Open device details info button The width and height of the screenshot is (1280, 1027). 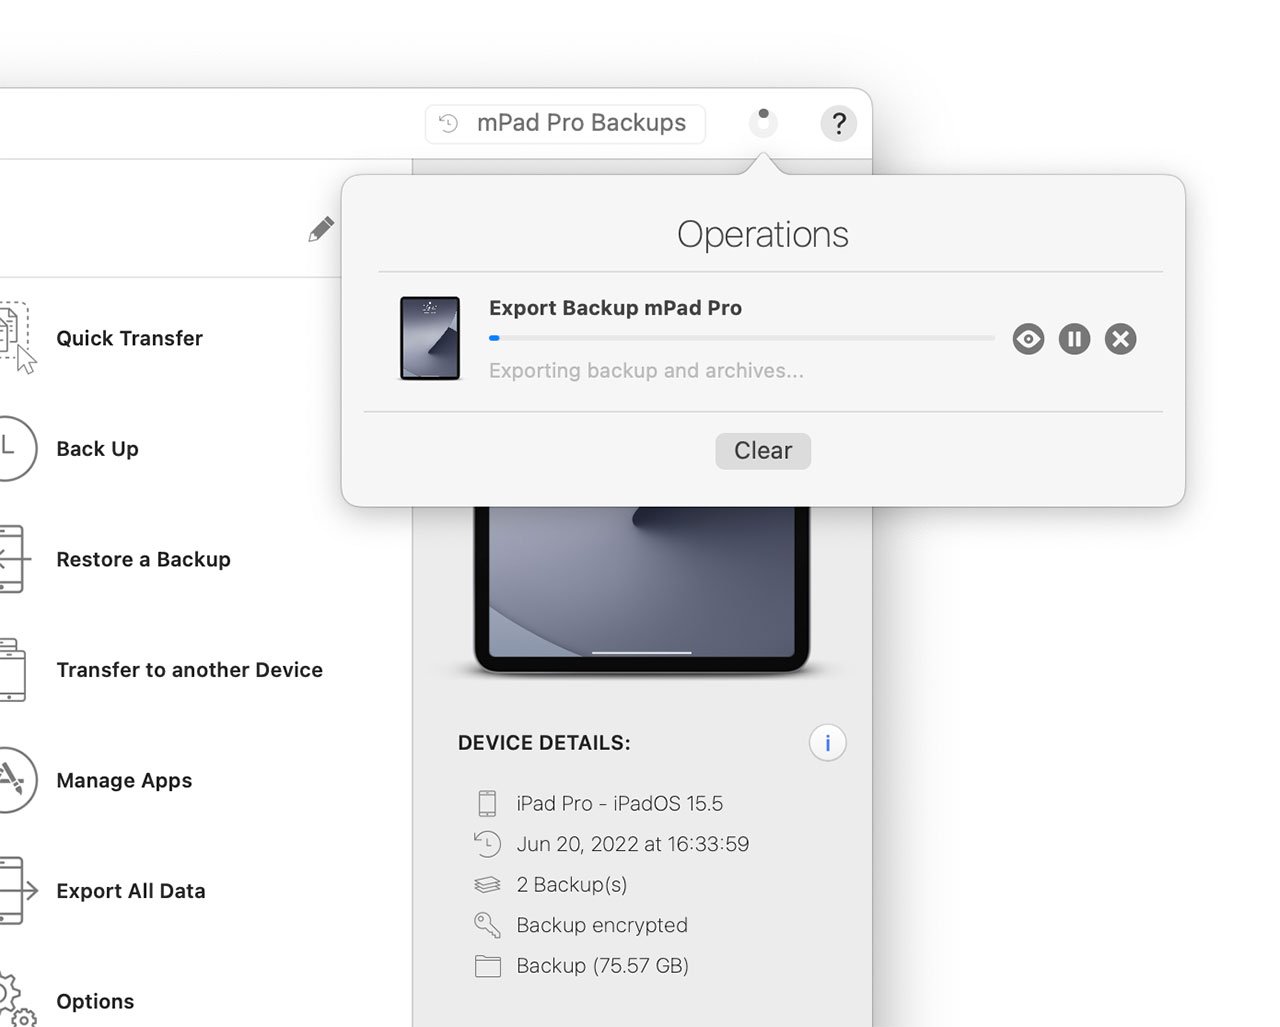point(827,743)
